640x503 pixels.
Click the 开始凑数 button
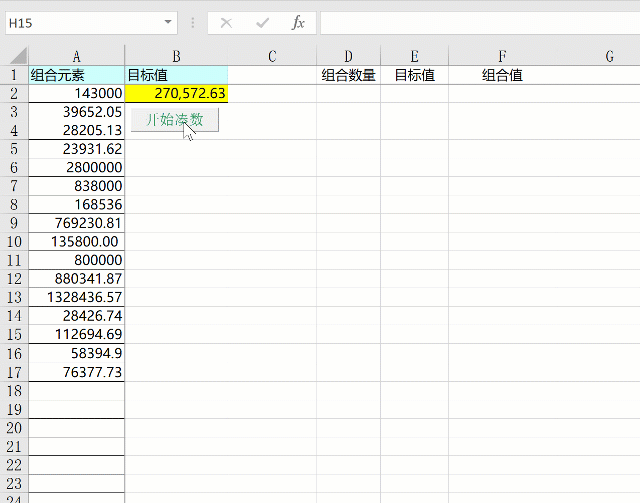175,120
